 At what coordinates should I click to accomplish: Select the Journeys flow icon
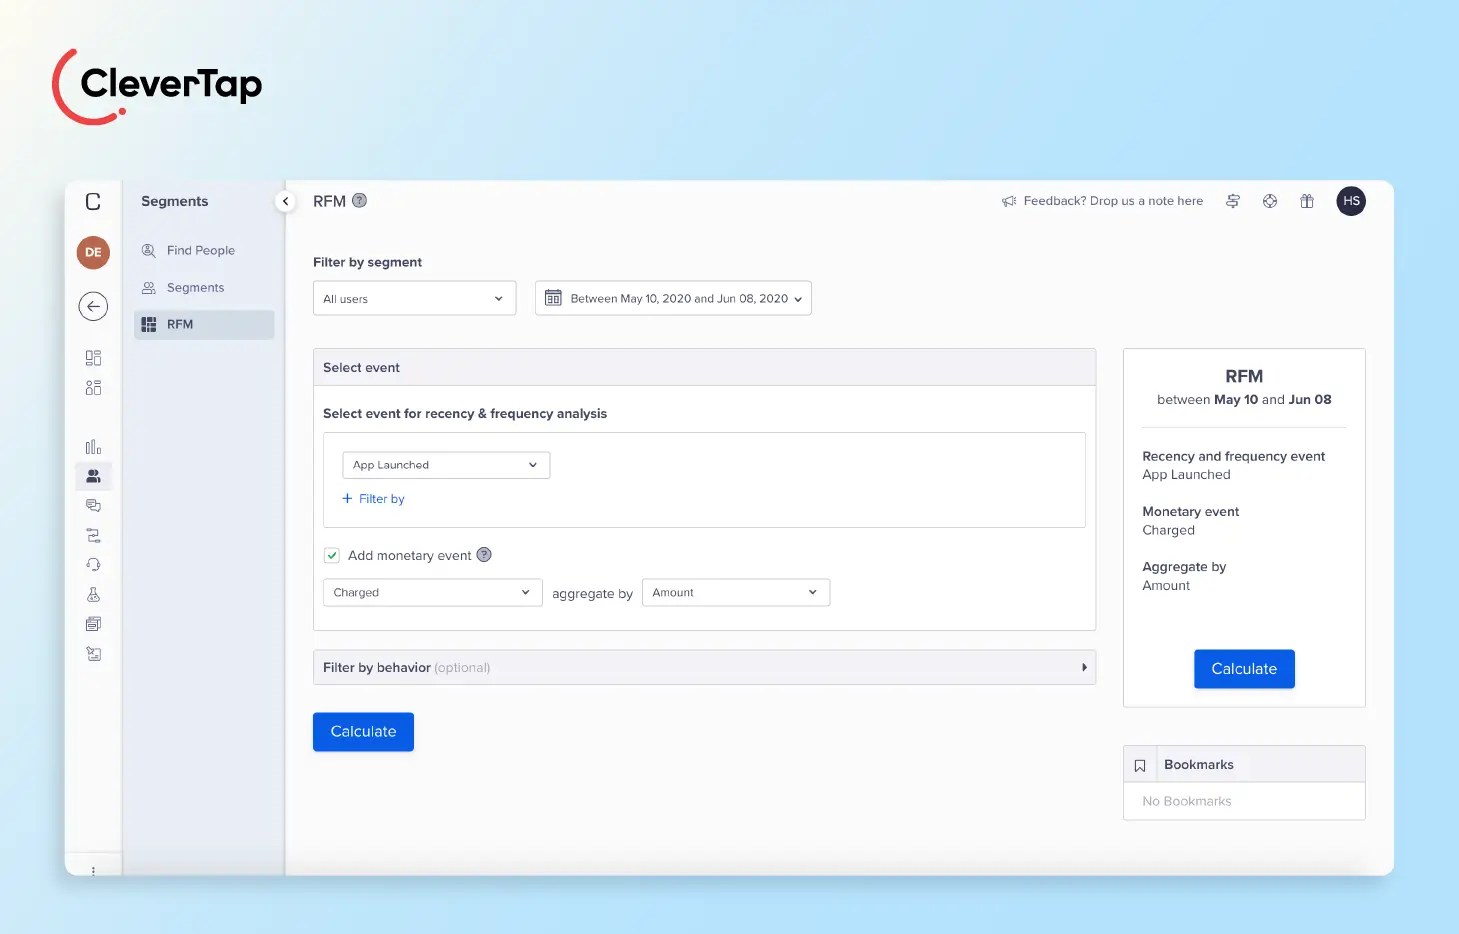pos(93,535)
